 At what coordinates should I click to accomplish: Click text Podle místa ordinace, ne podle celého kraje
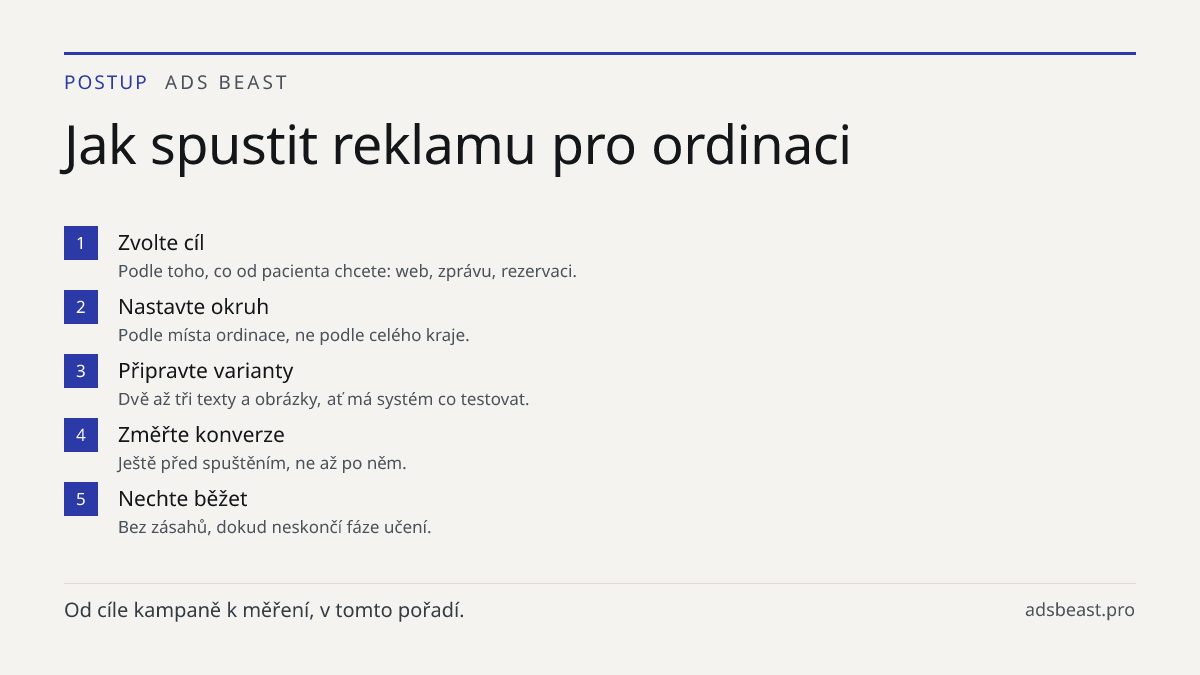[294, 335]
